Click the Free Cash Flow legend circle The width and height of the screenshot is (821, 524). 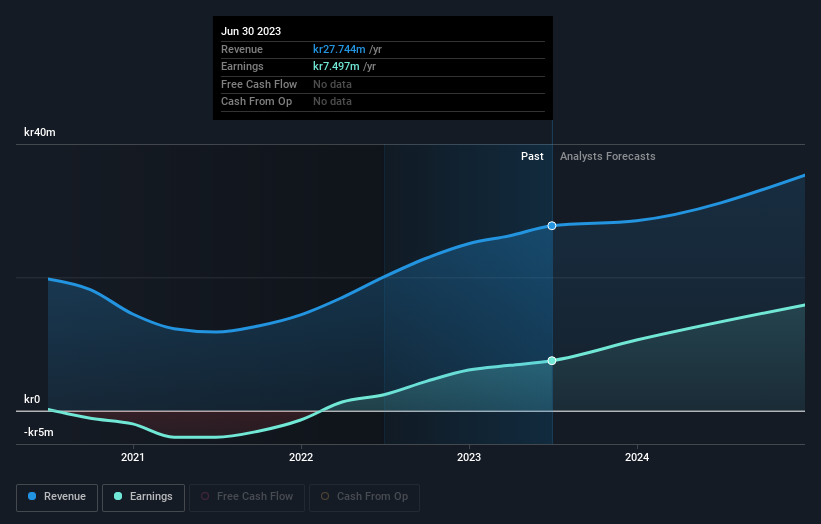click(x=205, y=496)
